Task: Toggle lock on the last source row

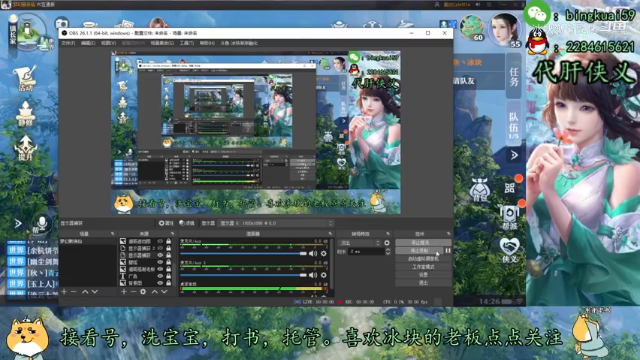Action: [168, 283]
